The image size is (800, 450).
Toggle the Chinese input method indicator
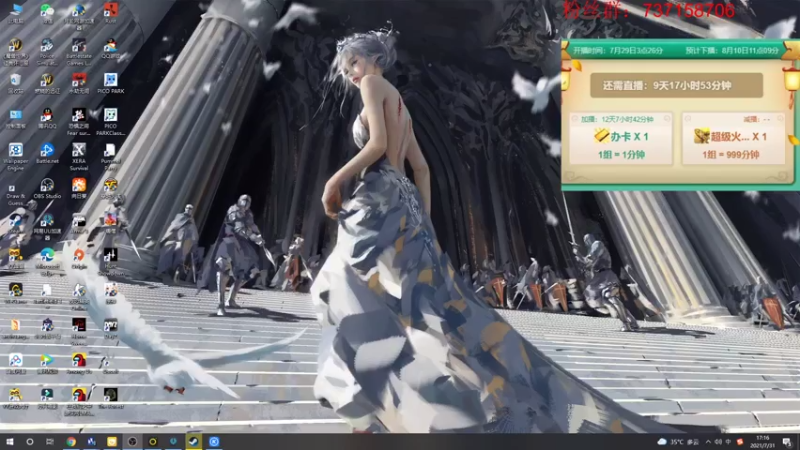pyautogui.click(x=728, y=442)
